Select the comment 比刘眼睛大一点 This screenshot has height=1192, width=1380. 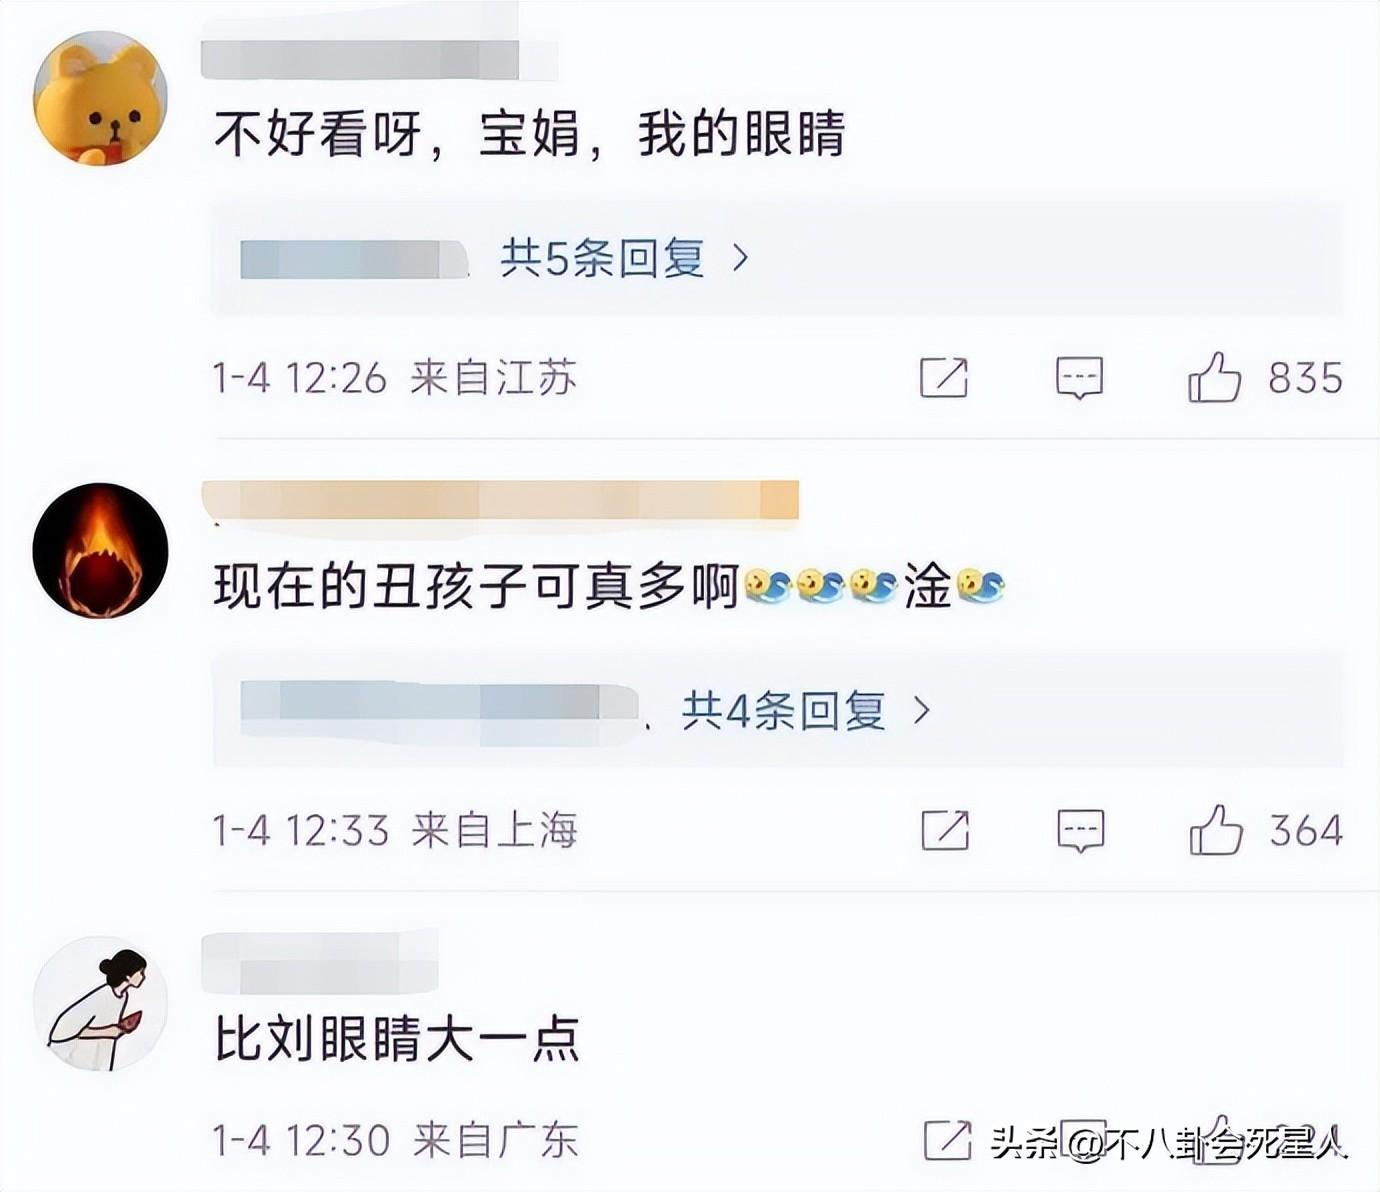tap(397, 1039)
